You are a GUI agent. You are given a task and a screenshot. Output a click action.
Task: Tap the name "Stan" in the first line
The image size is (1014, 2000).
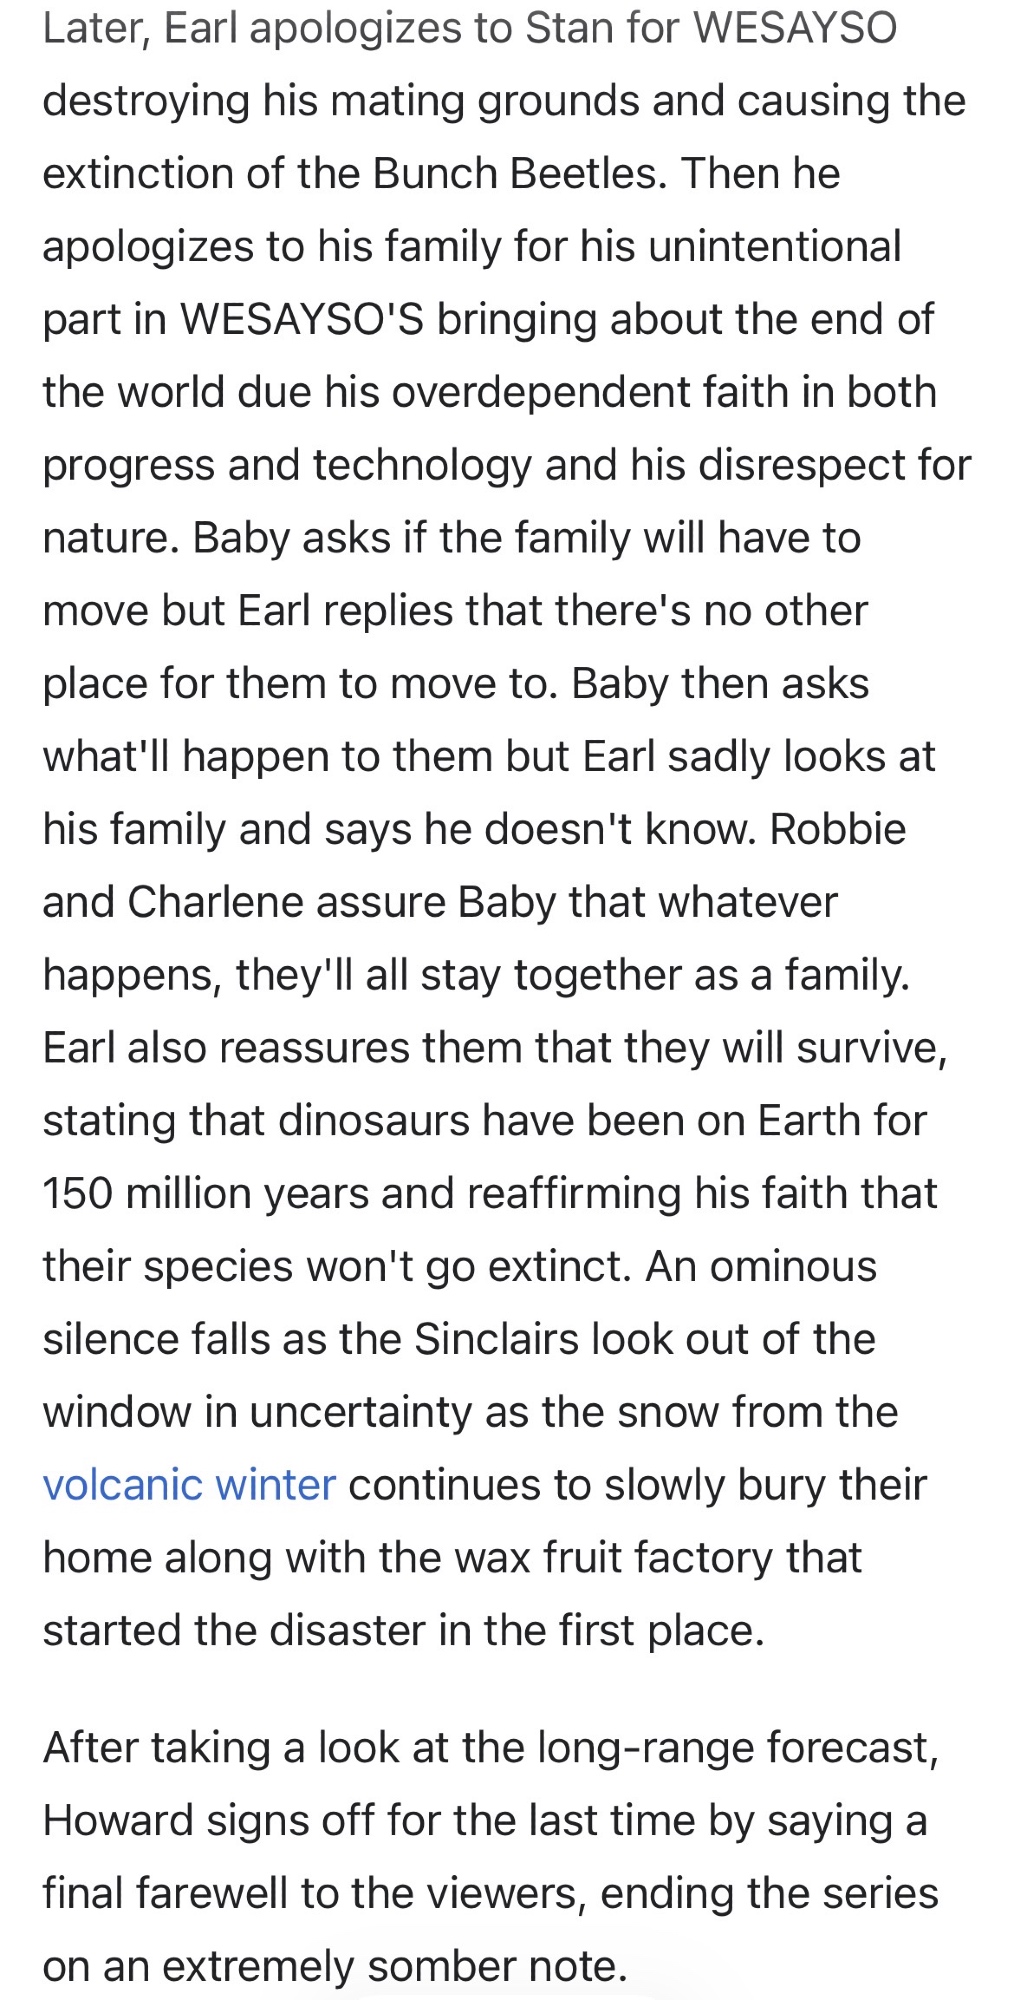click(568, 28)
